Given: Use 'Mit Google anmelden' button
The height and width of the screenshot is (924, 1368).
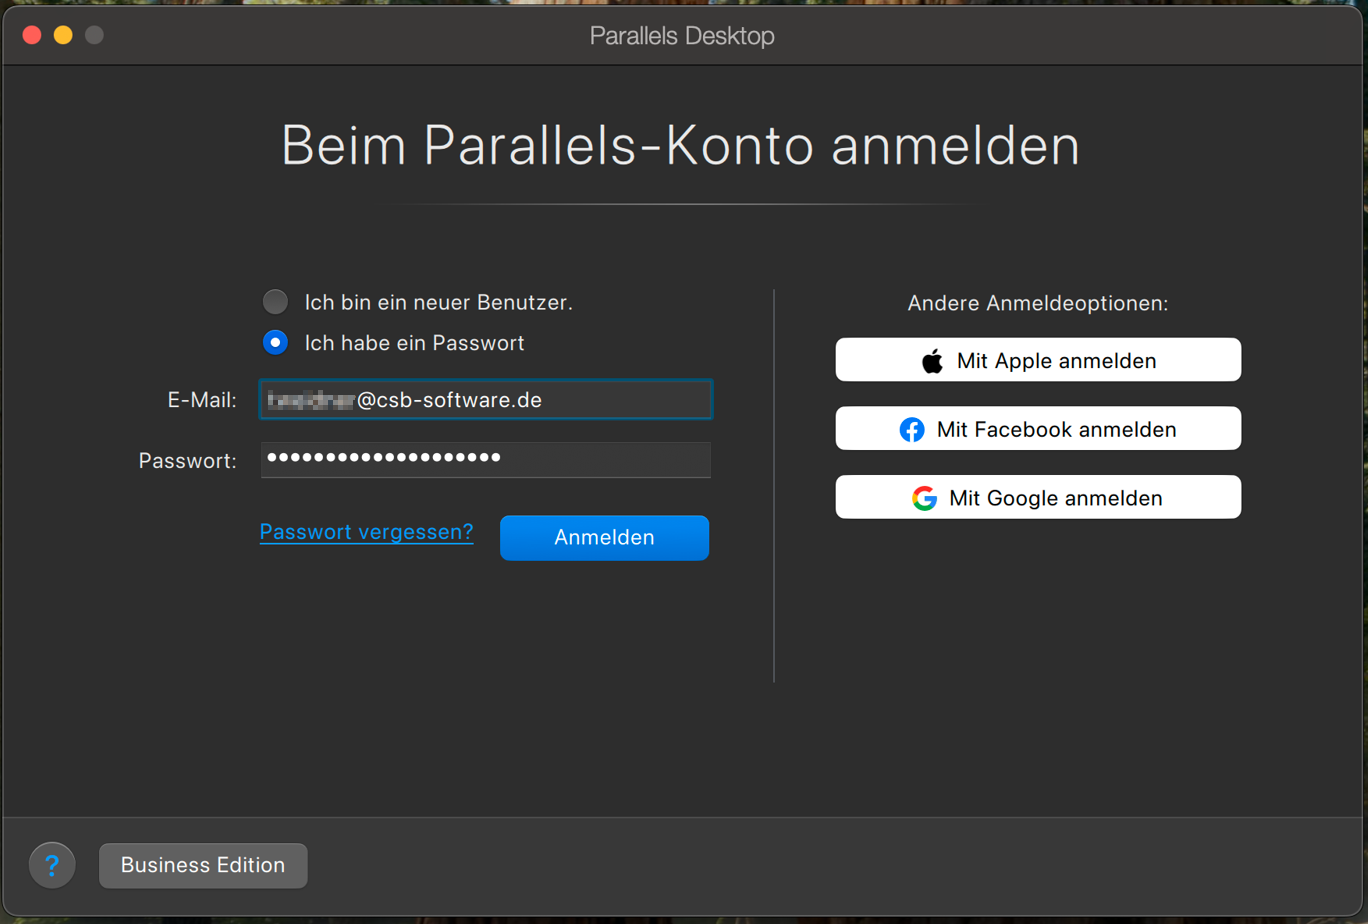Looking at the screenshot, I should pyautogui.click(x=1038, y=497).
